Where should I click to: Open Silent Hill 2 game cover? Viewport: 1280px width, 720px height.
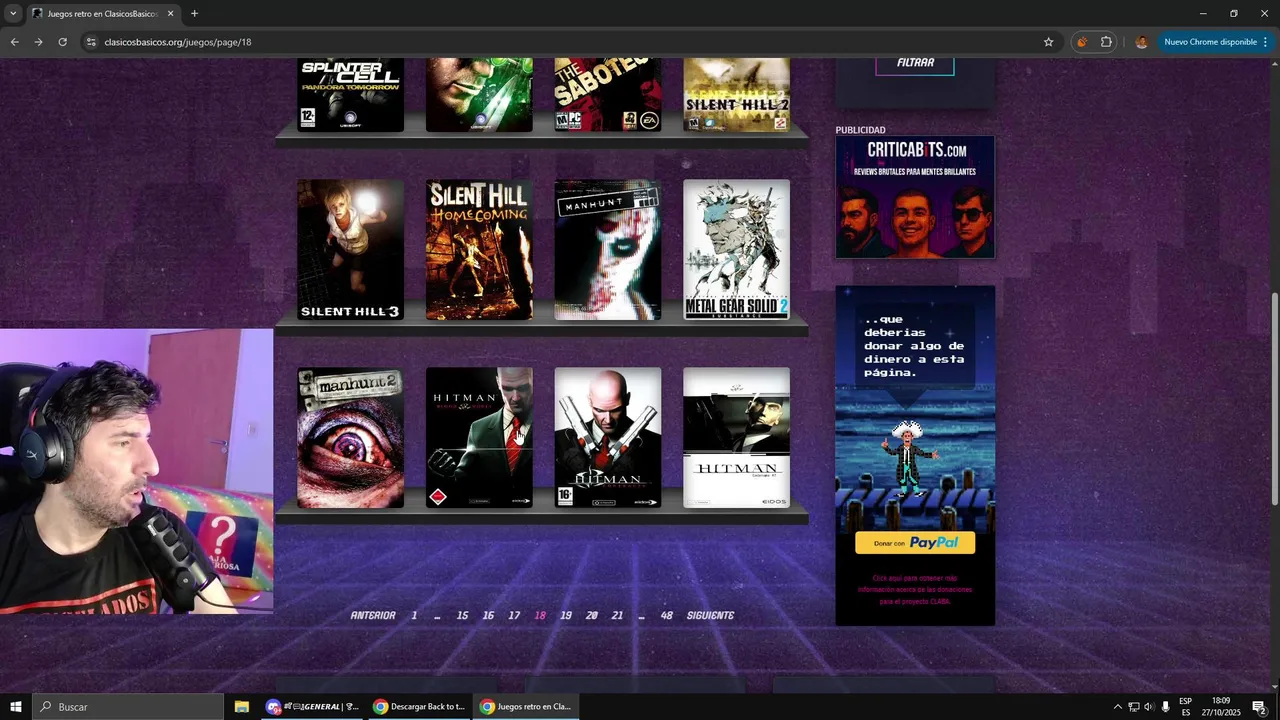pyautogui.click(x=736, y=95)
